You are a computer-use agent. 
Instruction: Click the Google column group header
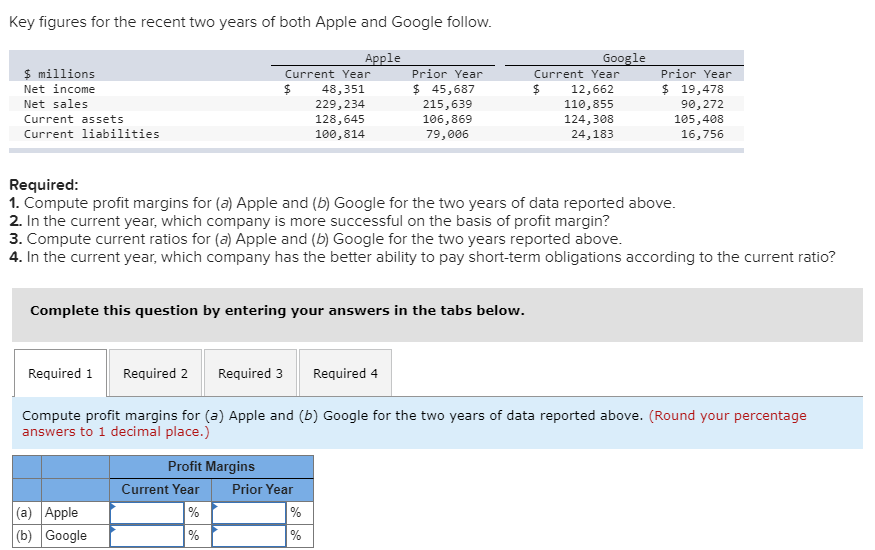[624, 59]
